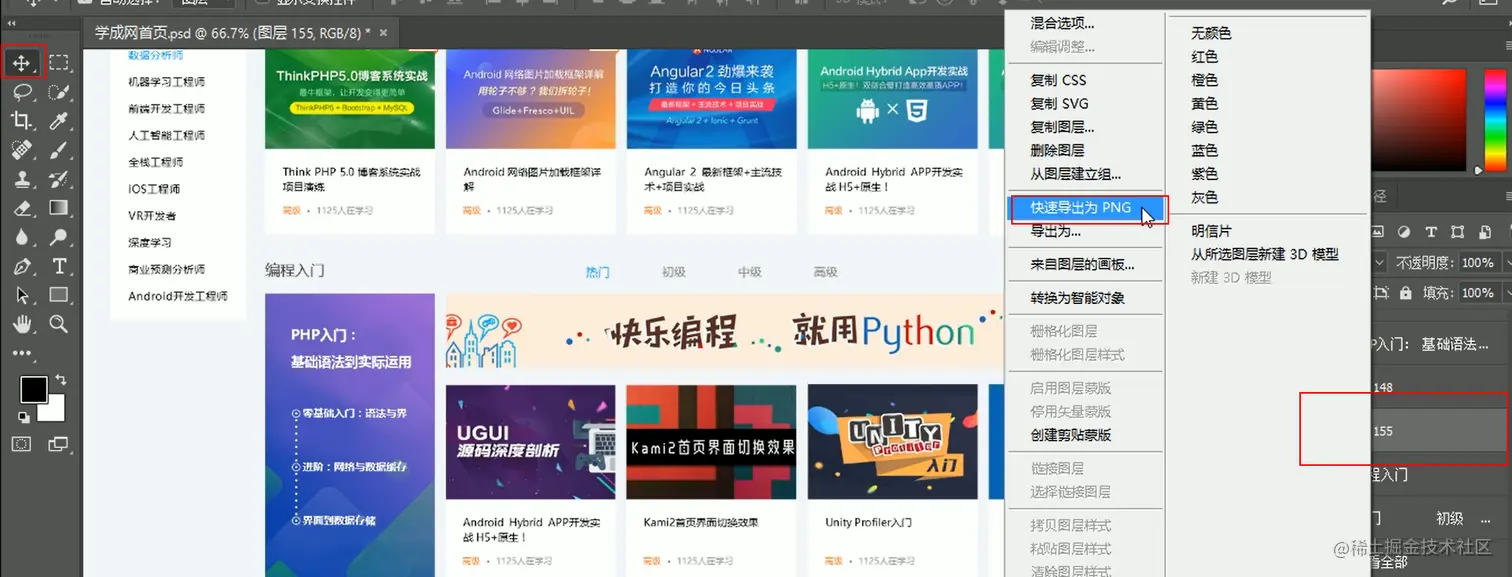The image size is (1512, 577).
Task: Select the Eraser tool
Action: (21, 208)
